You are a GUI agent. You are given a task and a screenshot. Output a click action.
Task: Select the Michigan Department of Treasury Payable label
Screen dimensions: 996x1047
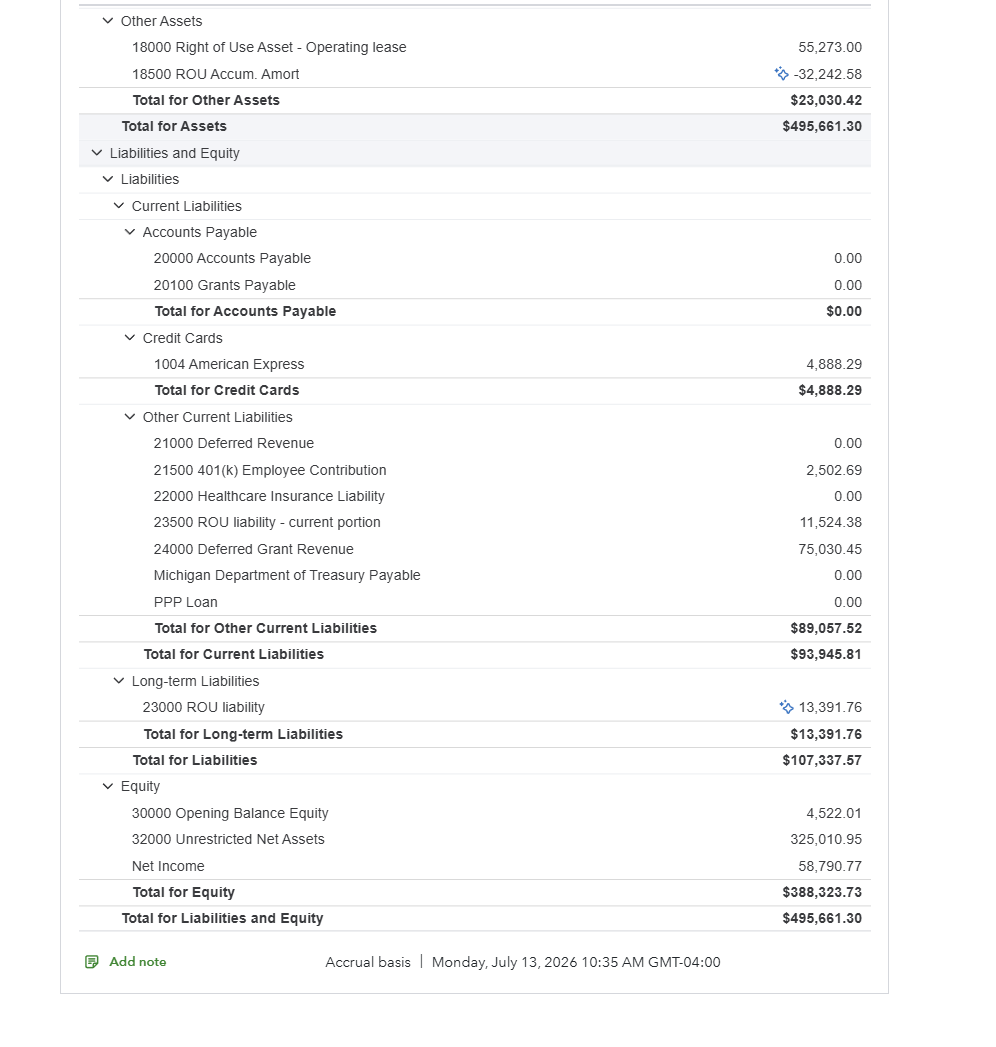coord(287,575)
